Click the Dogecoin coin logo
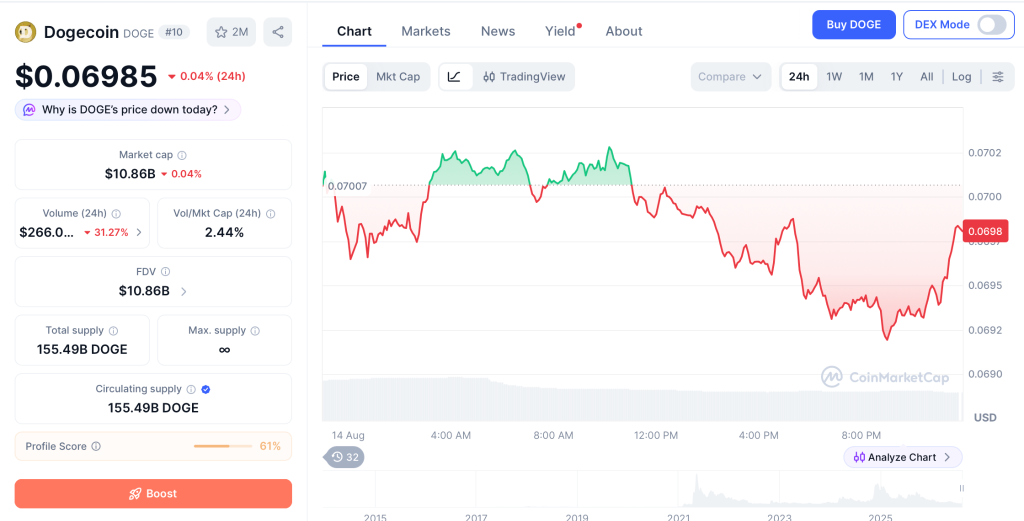 25,32
